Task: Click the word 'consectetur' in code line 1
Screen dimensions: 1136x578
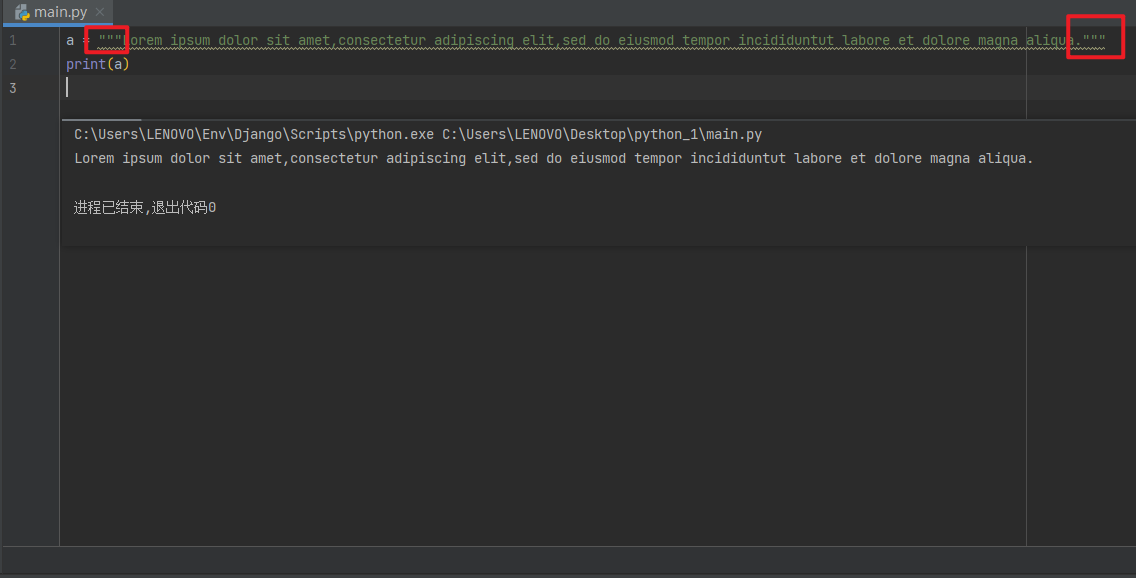Action: point(382,41)
